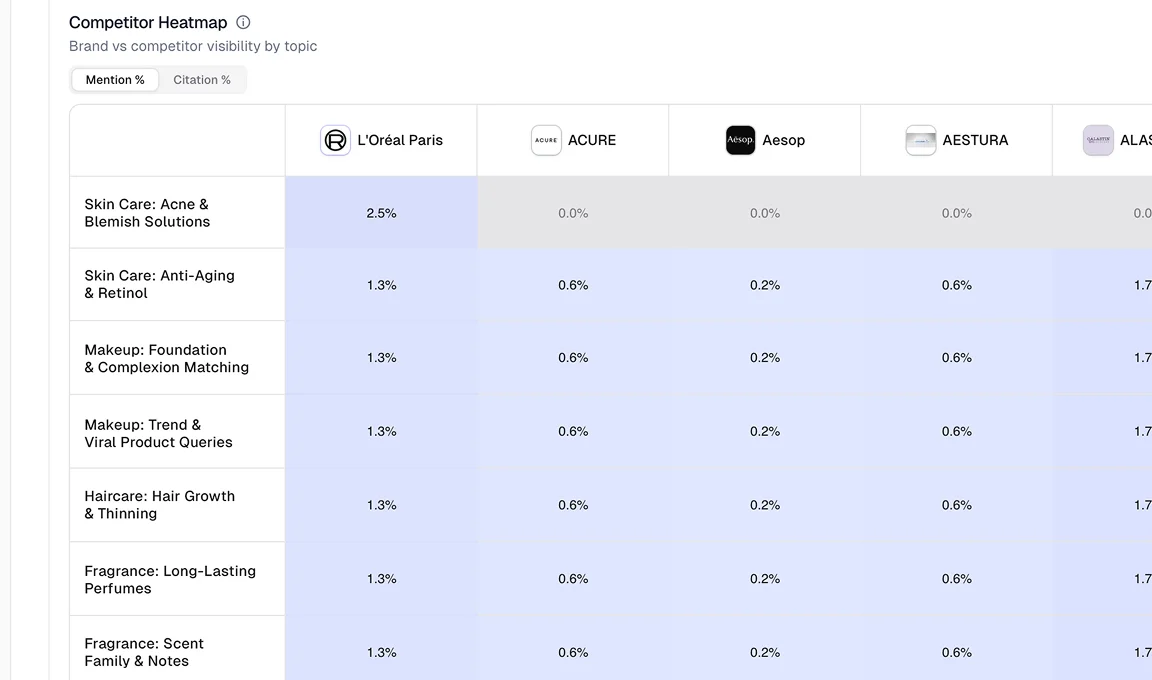Click the L'Oréal Paris brand logo icon
Viewport: 1152px width, 680px height.
[x=335, y=140]
